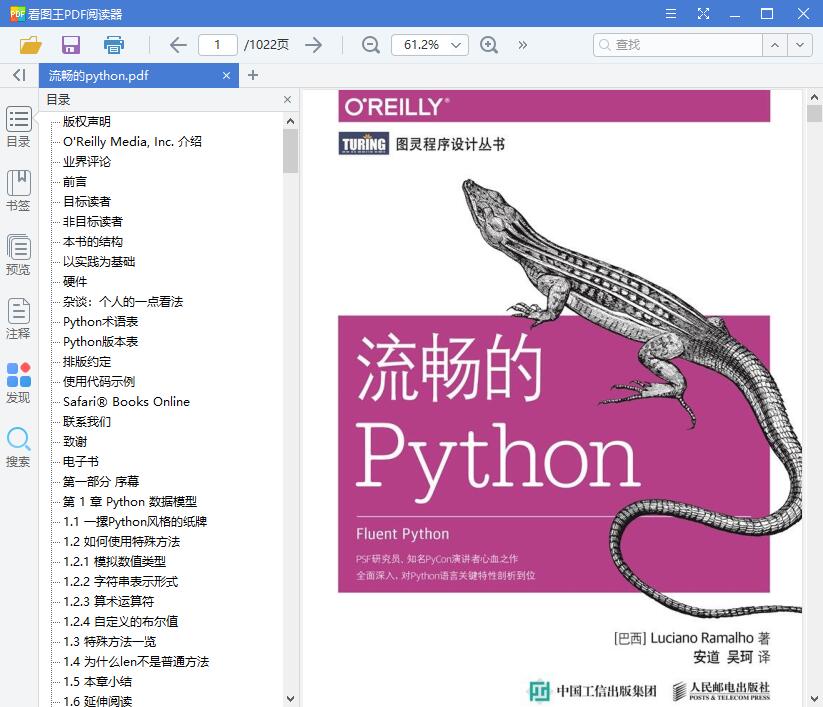Open outline entry 1.1 一摞Python风格的纸牌
The height and width of the screenshot is (707, 823).
coord(135,522)
